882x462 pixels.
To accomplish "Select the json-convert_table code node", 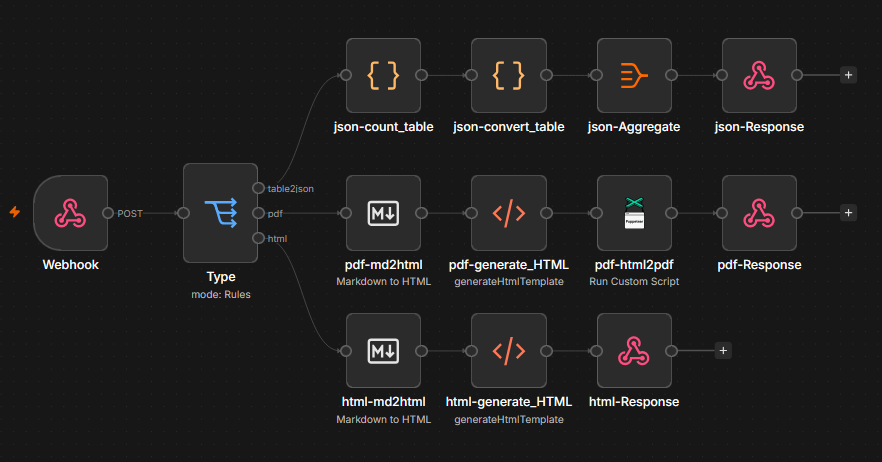I will 508,75.
